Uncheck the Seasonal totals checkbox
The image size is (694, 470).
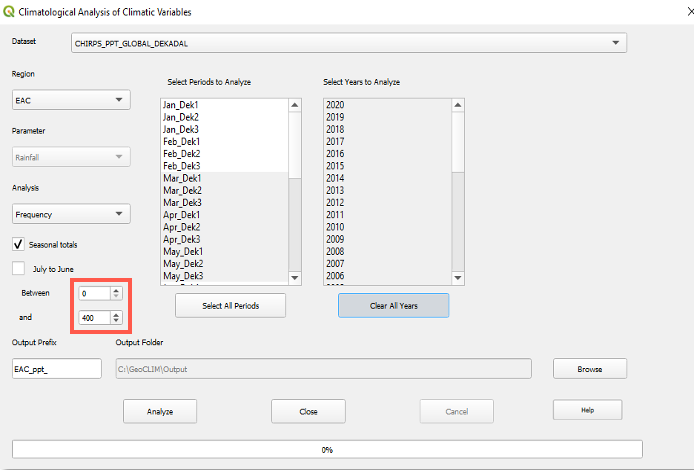click(19, 244)
